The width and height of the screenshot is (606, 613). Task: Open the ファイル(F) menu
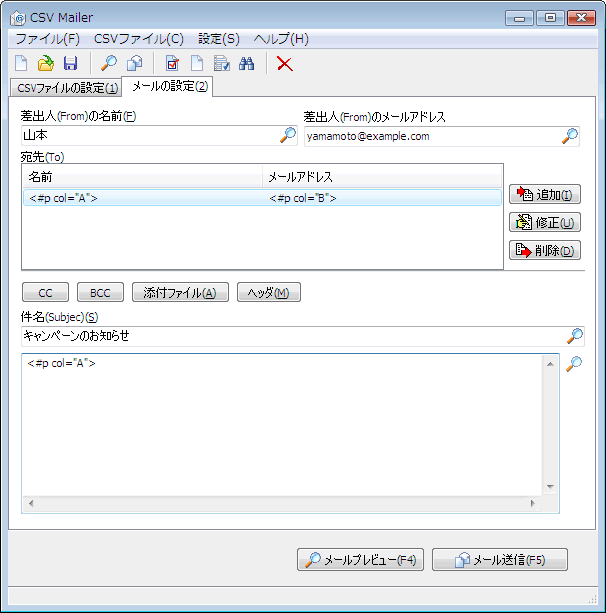pos(47,39)
